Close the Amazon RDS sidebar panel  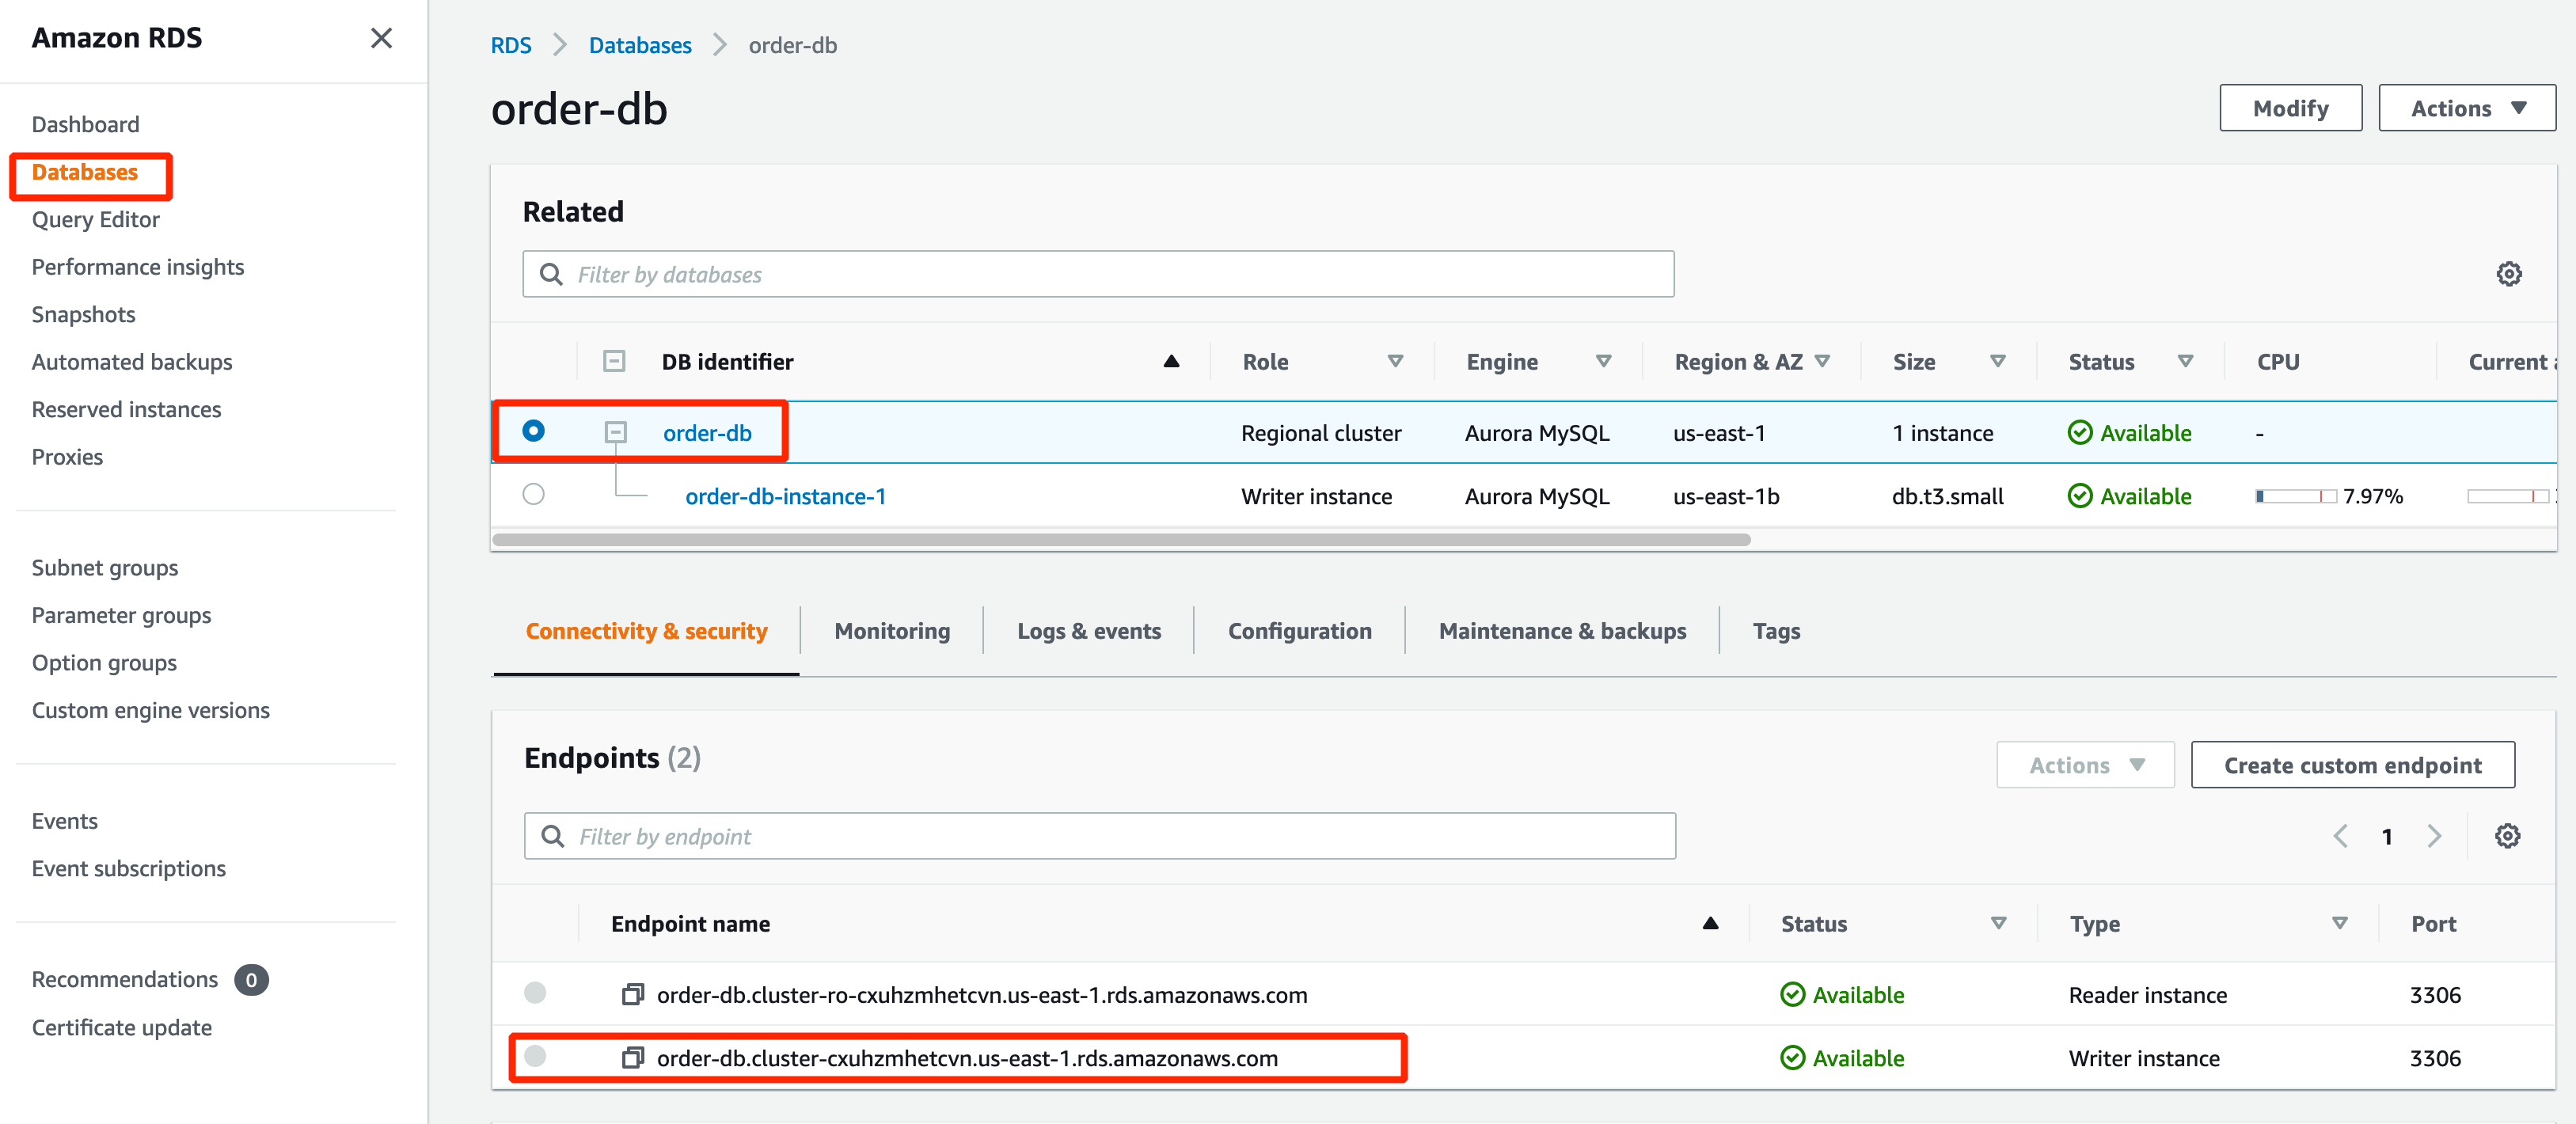tap(381, 38)
